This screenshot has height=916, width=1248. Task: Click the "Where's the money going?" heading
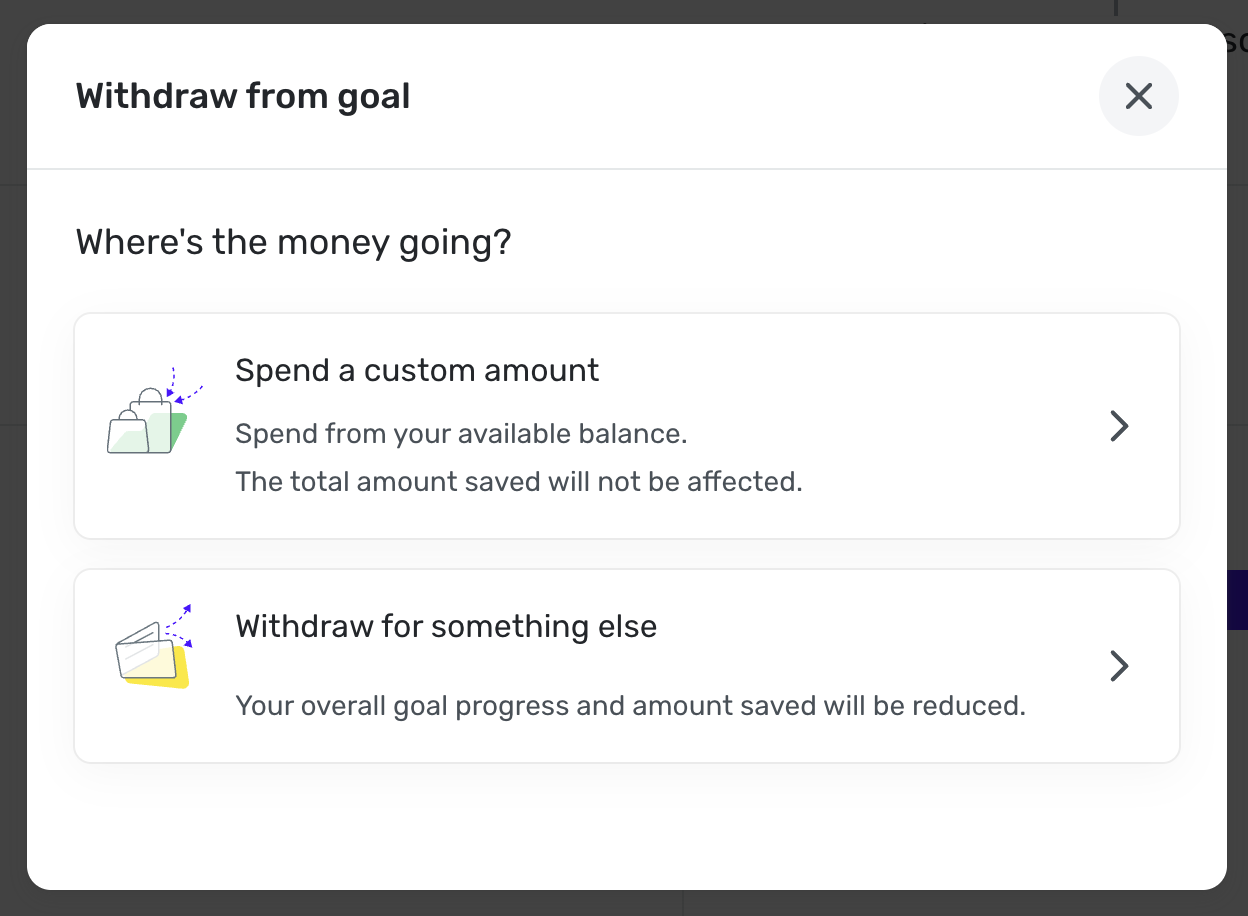(293, 243)
